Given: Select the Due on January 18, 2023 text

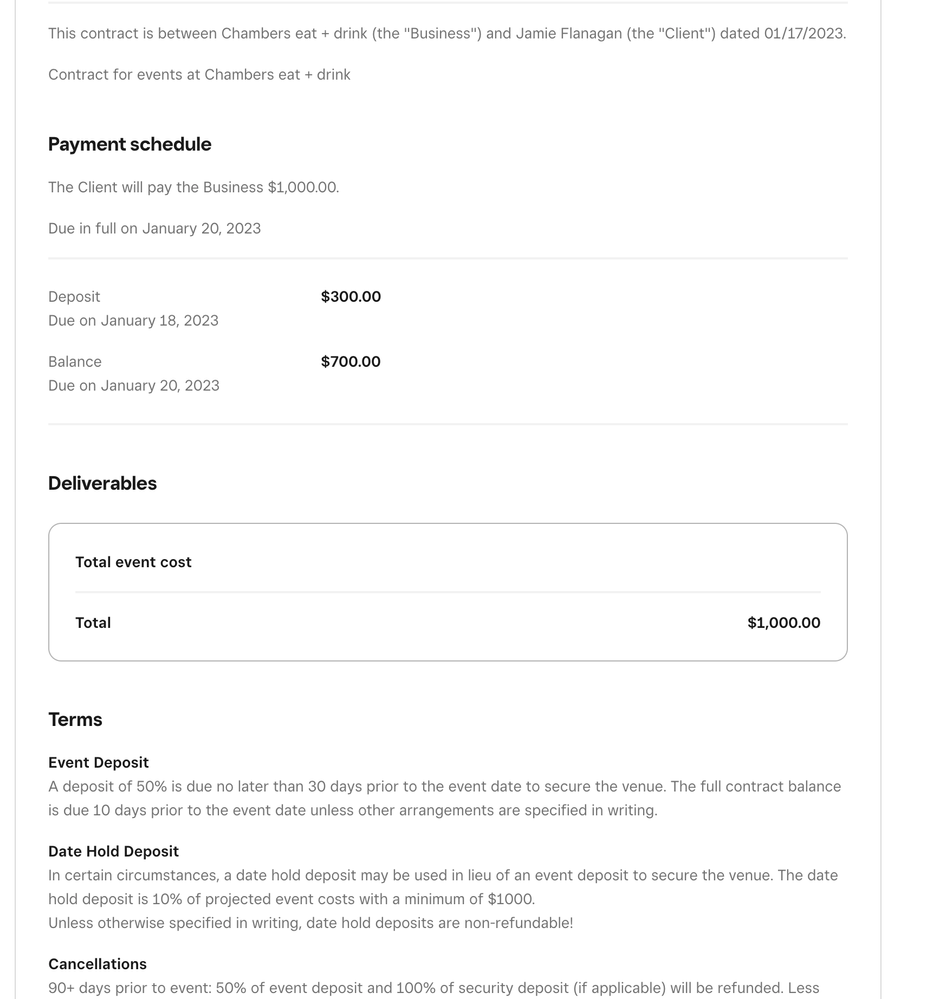Looking at the screenshot, I should [133, 321].
